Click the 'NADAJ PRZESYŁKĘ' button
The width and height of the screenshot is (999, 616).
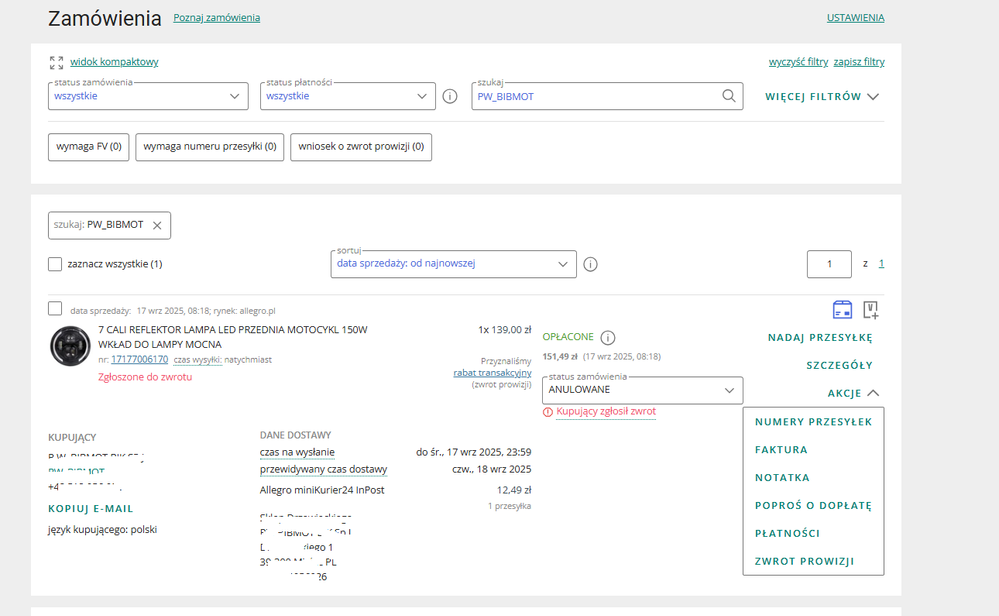click(x=820, y=338)
